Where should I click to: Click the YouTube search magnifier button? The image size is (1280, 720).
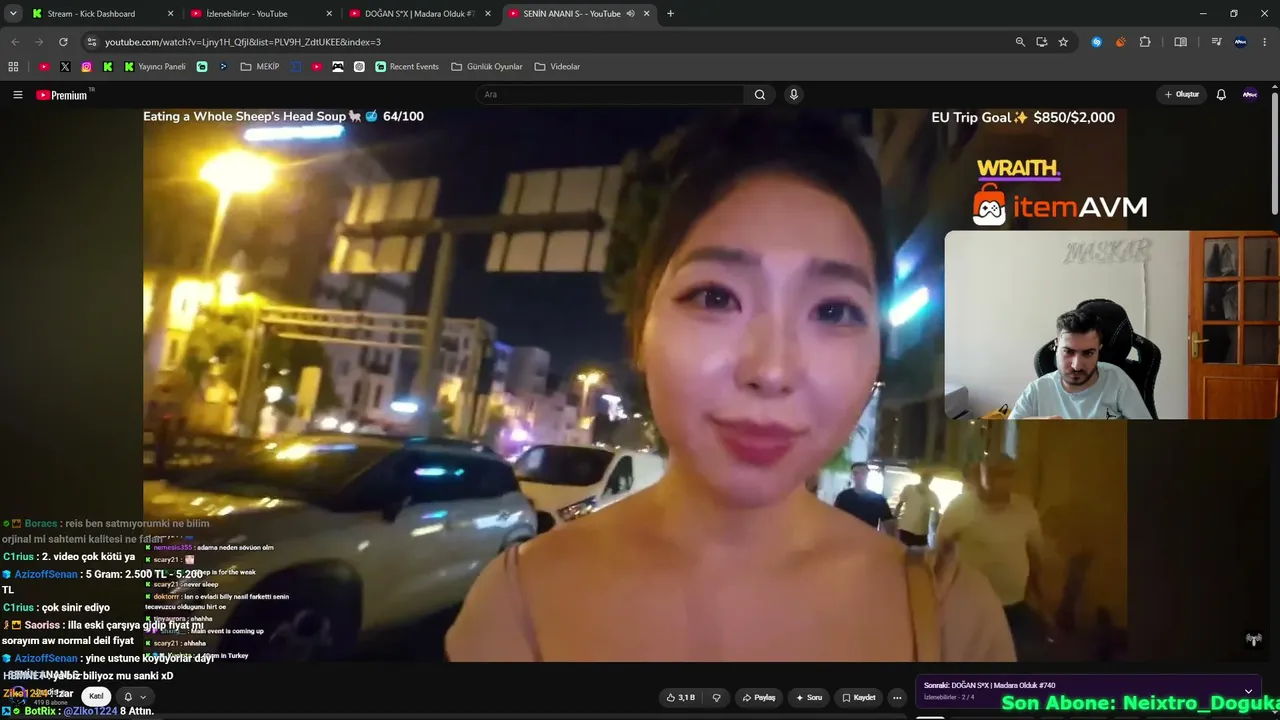tap(760, 95)
